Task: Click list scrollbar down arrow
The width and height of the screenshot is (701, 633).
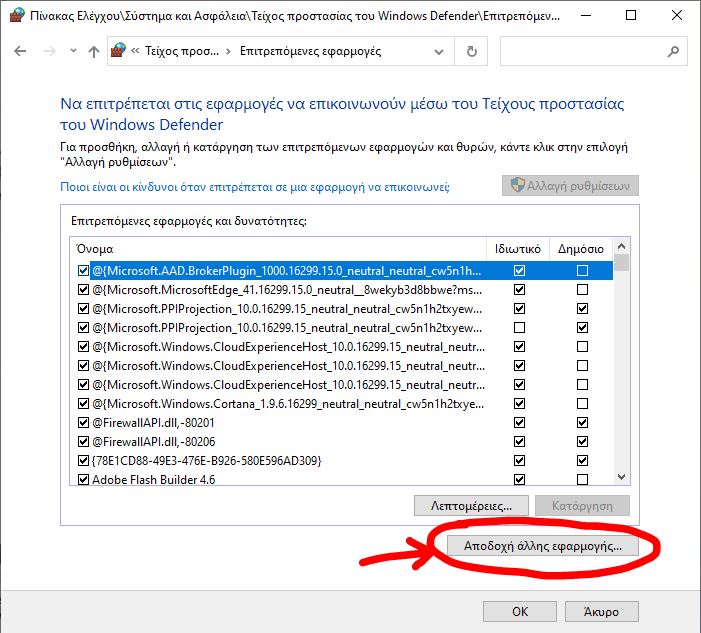Action: point(621,477)
